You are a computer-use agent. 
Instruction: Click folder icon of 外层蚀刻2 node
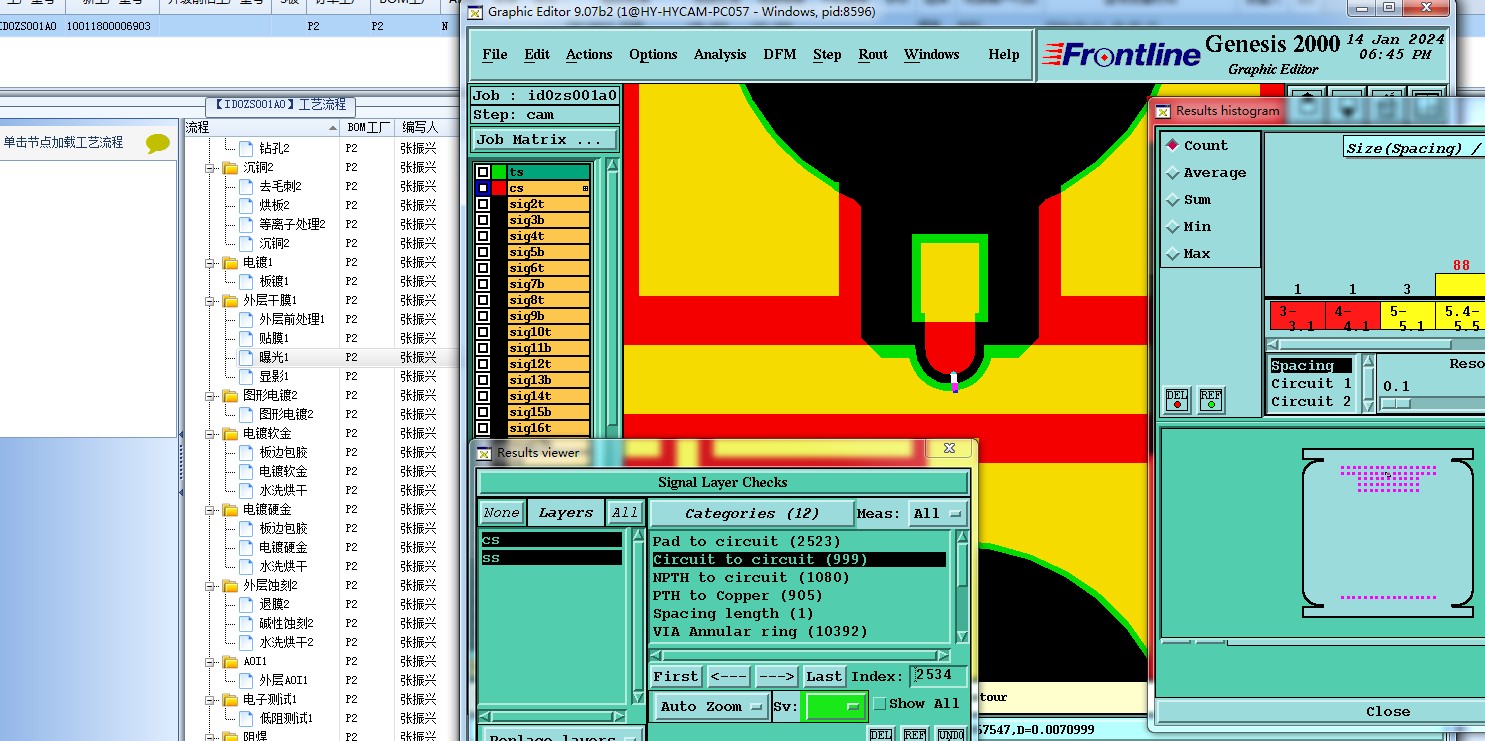click(231, 585)
